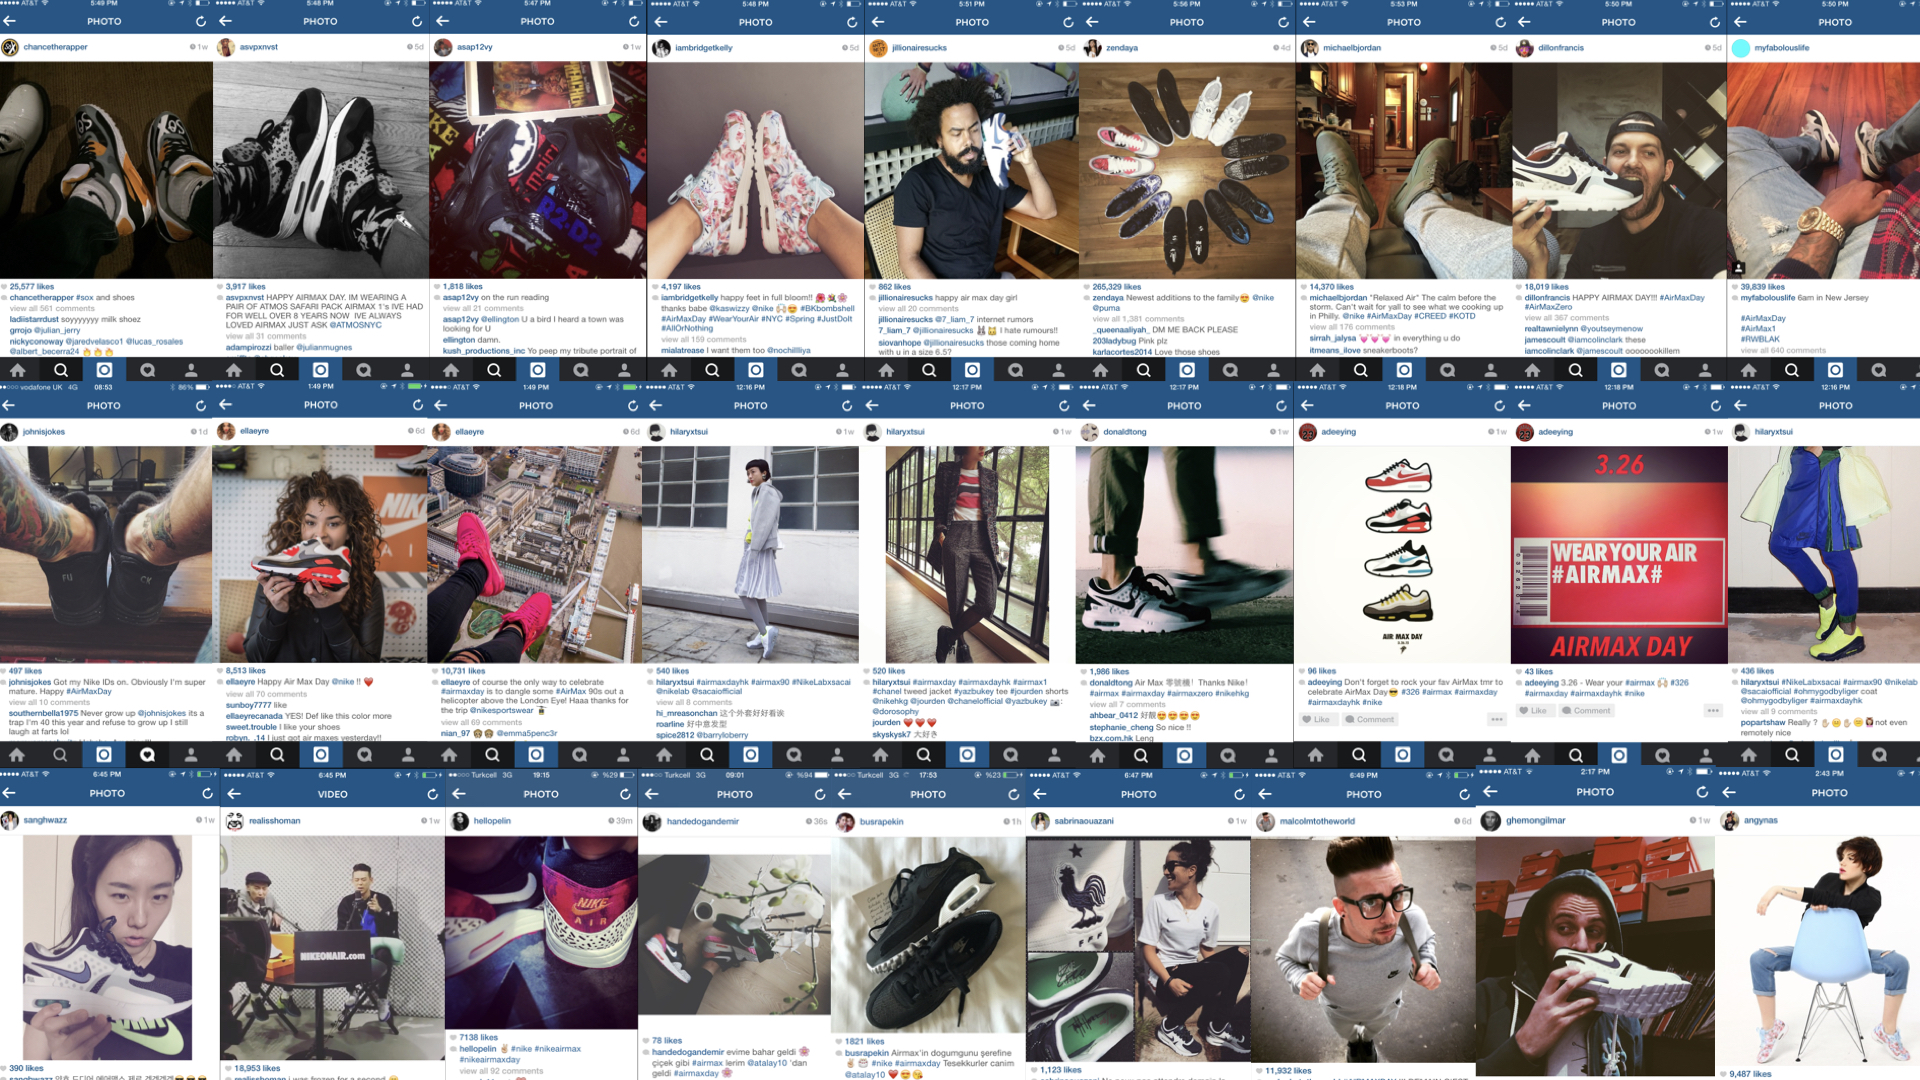The width and height of the screenshot is (1920, 1080).
Task: Open the malcolmtotheworld username link
Action: (x=1317, y=821)
